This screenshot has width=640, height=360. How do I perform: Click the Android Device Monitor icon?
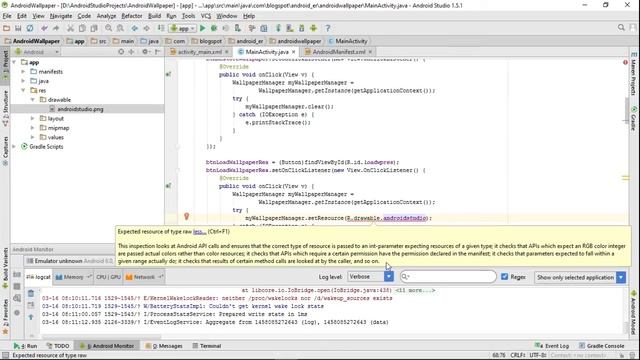pyautogui.click(x=313, y=28)
